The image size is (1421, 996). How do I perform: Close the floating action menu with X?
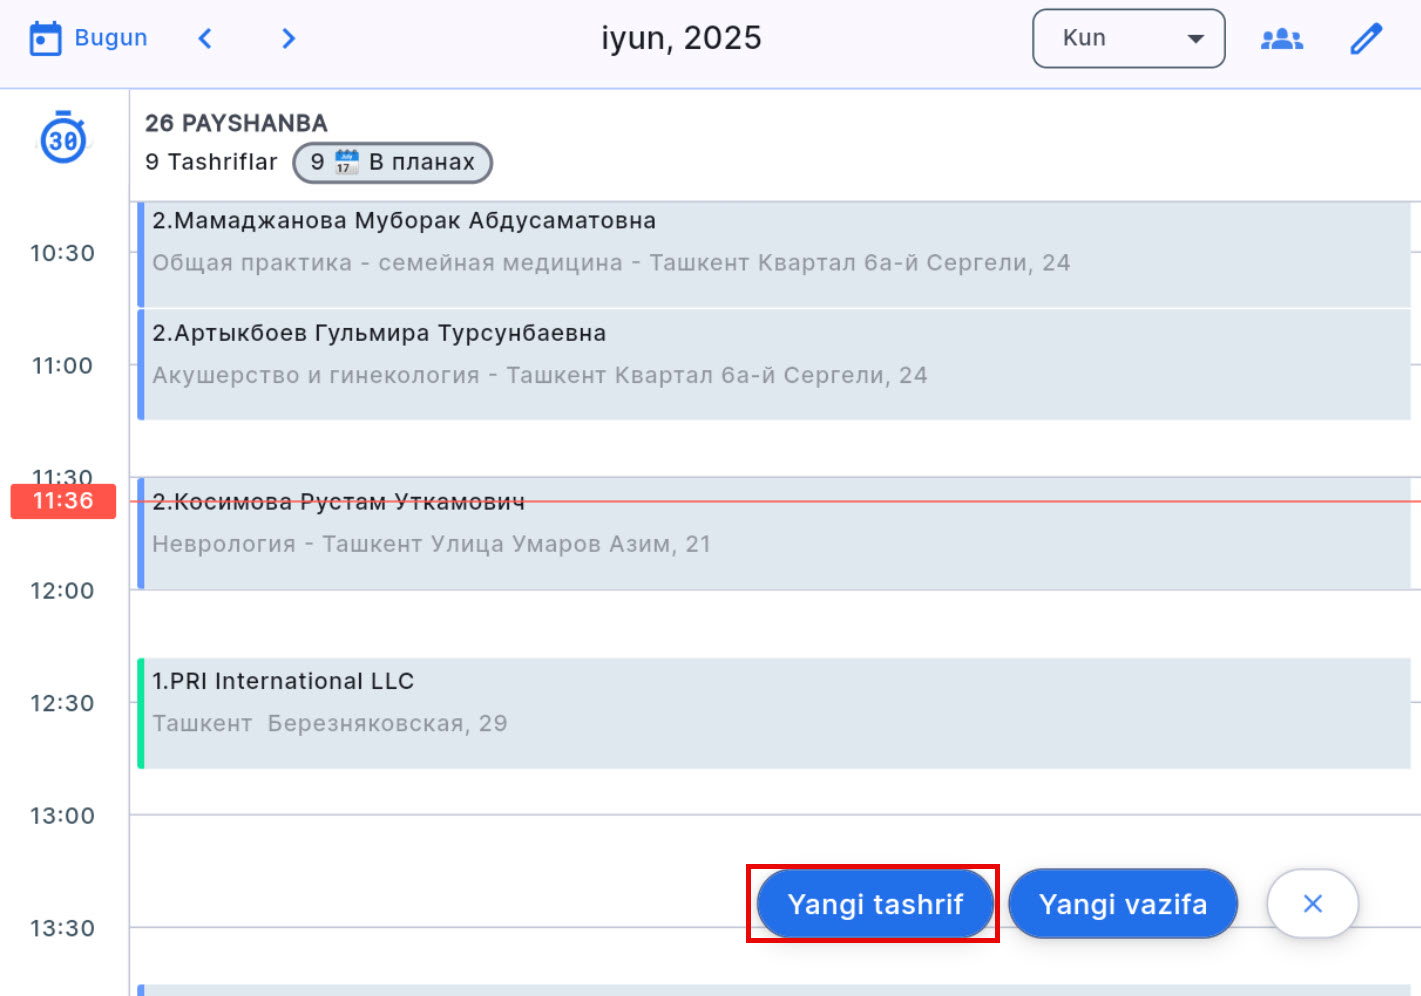pos(1312,904)
